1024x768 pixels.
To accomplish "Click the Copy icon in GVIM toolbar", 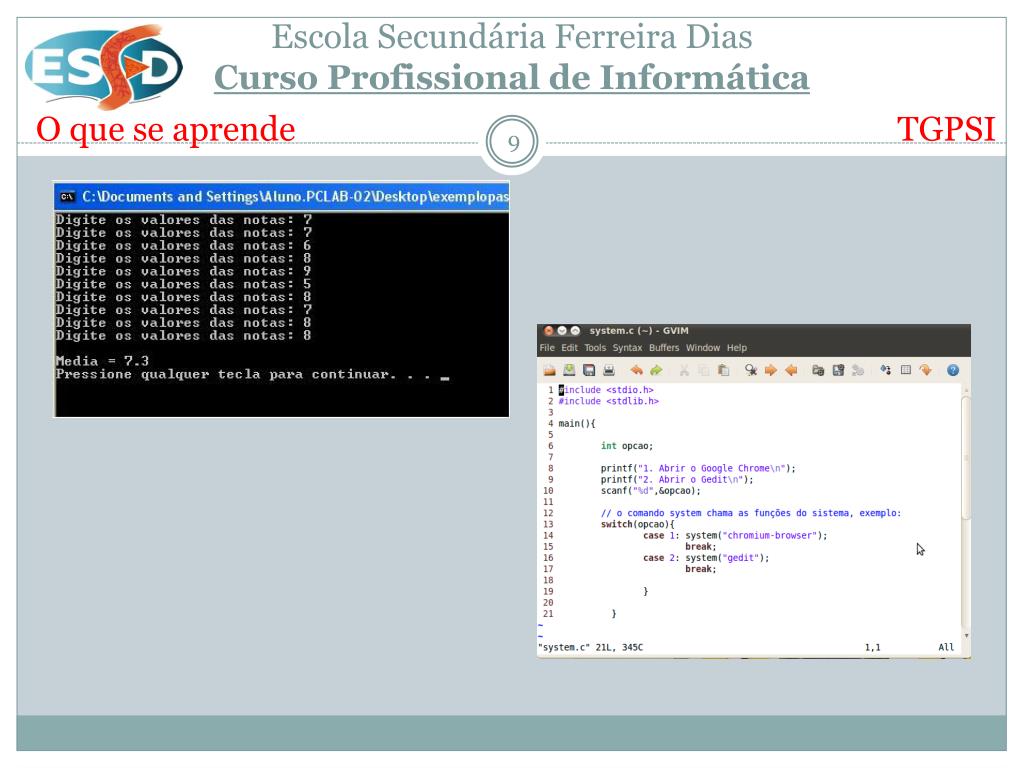I will tap(703, 370).
